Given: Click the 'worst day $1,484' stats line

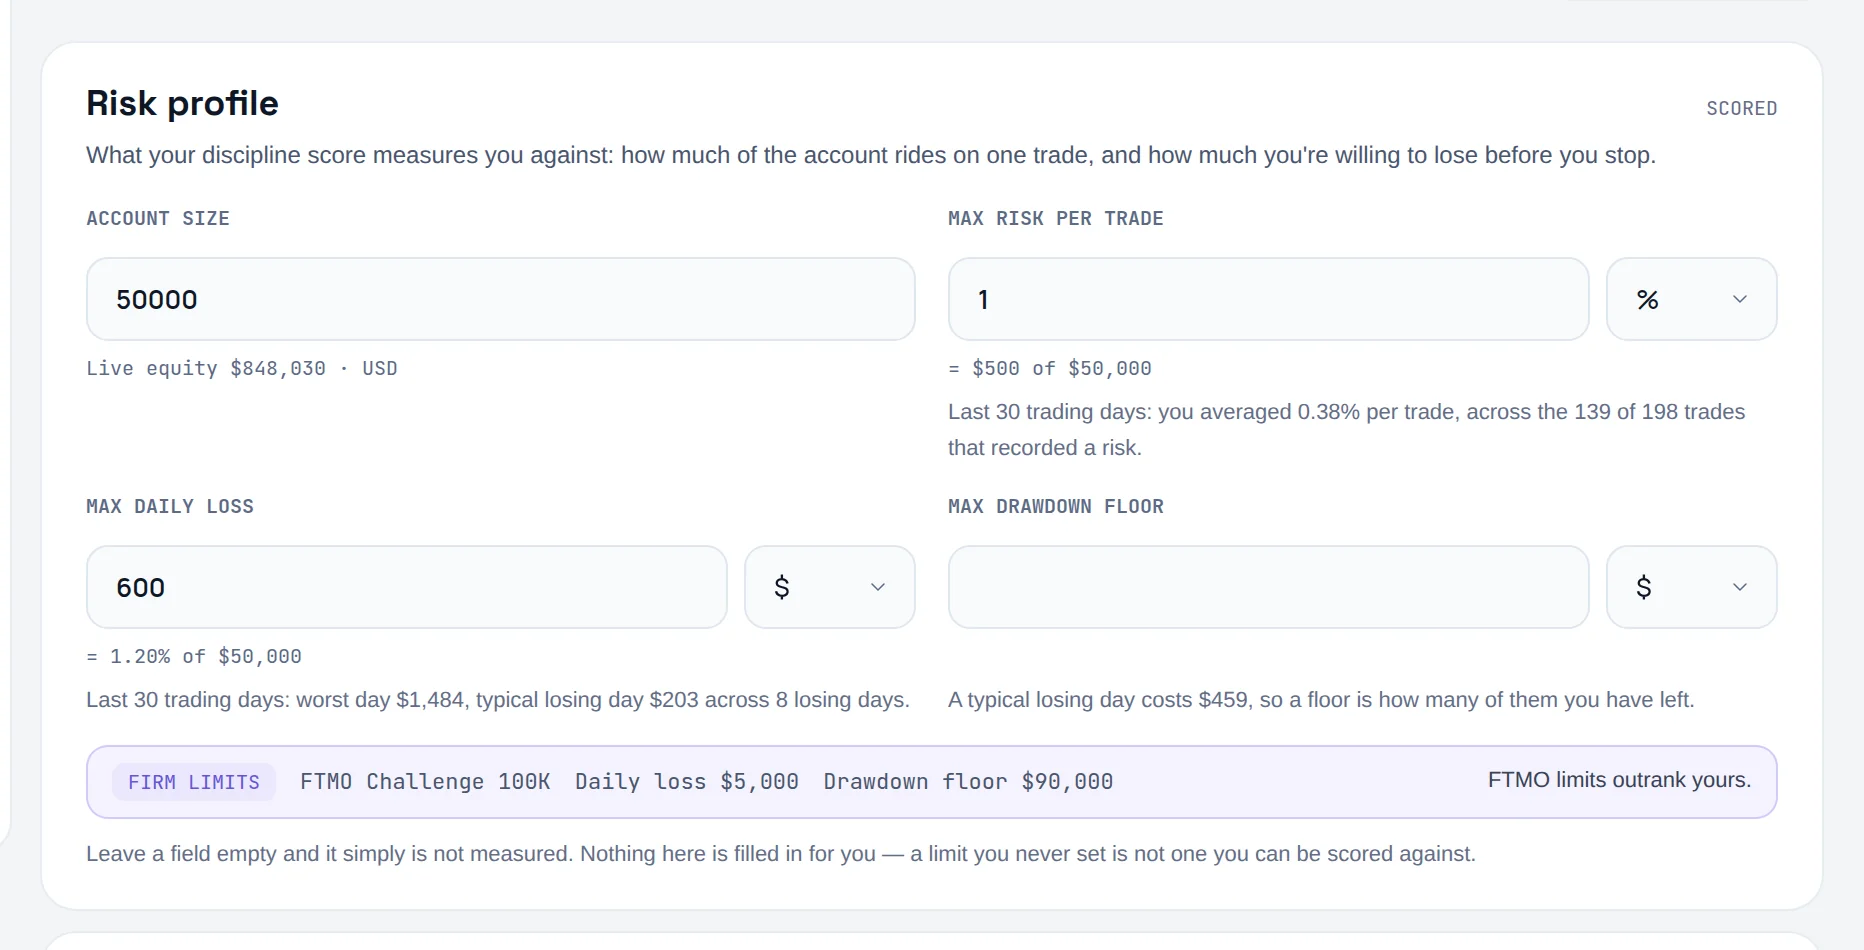Looking at the screenshot, I should tap(498, 700).
